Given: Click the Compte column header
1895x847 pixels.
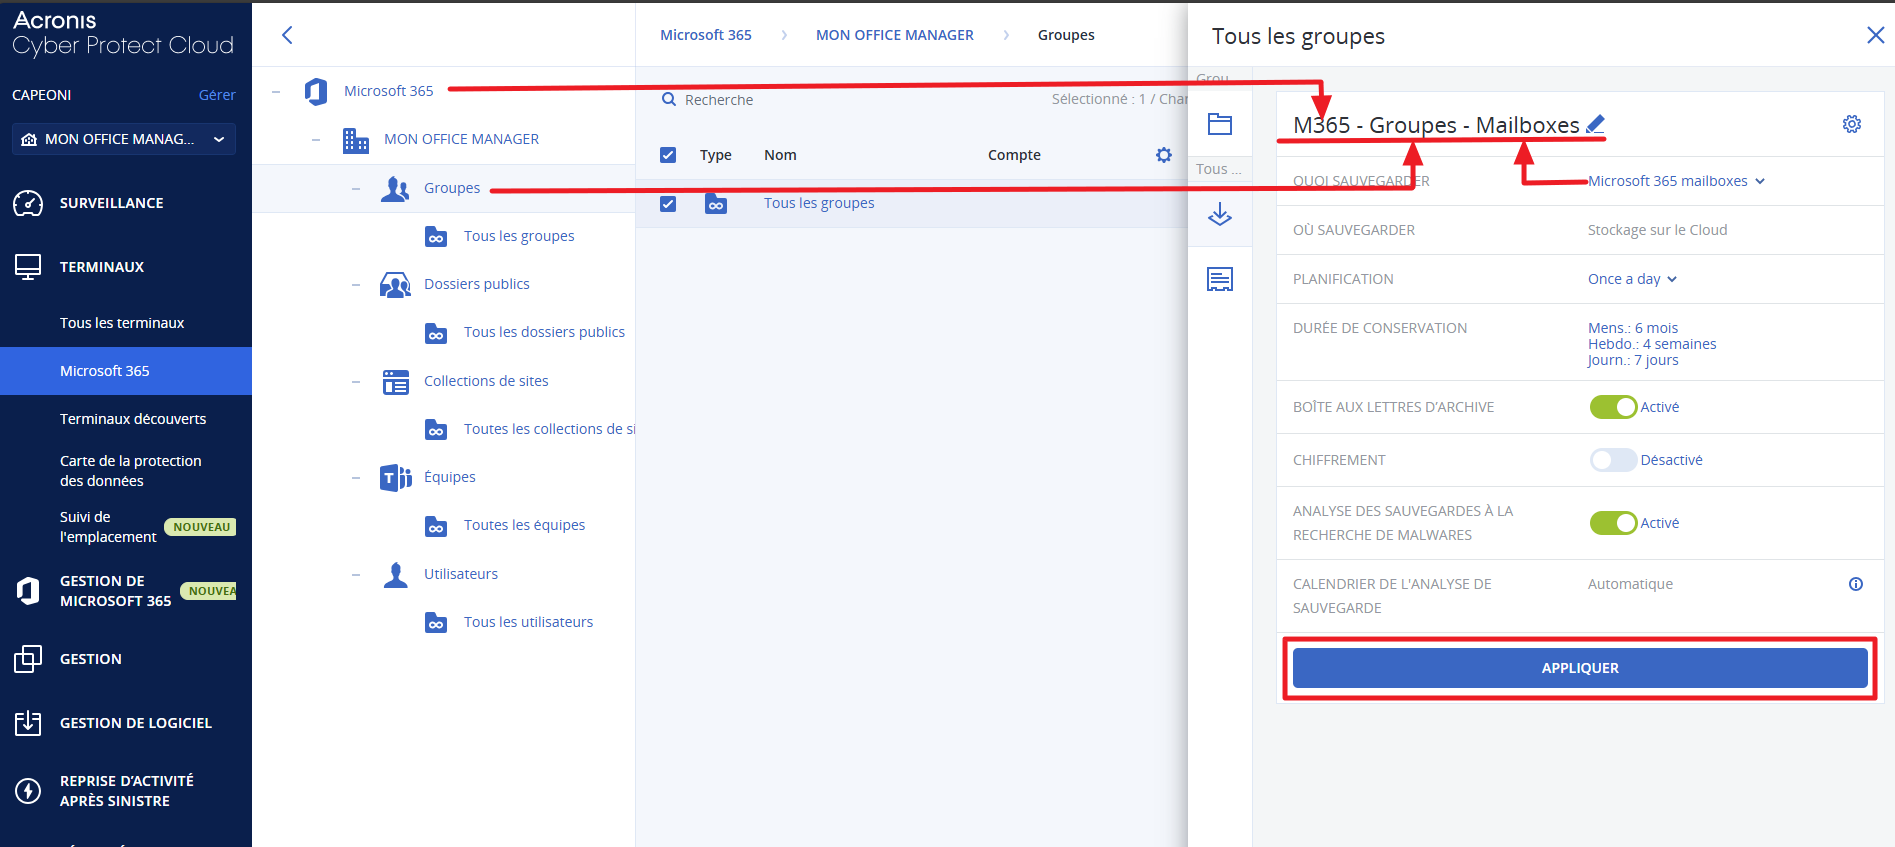Looking at the screenshot, I should 1014,155.
